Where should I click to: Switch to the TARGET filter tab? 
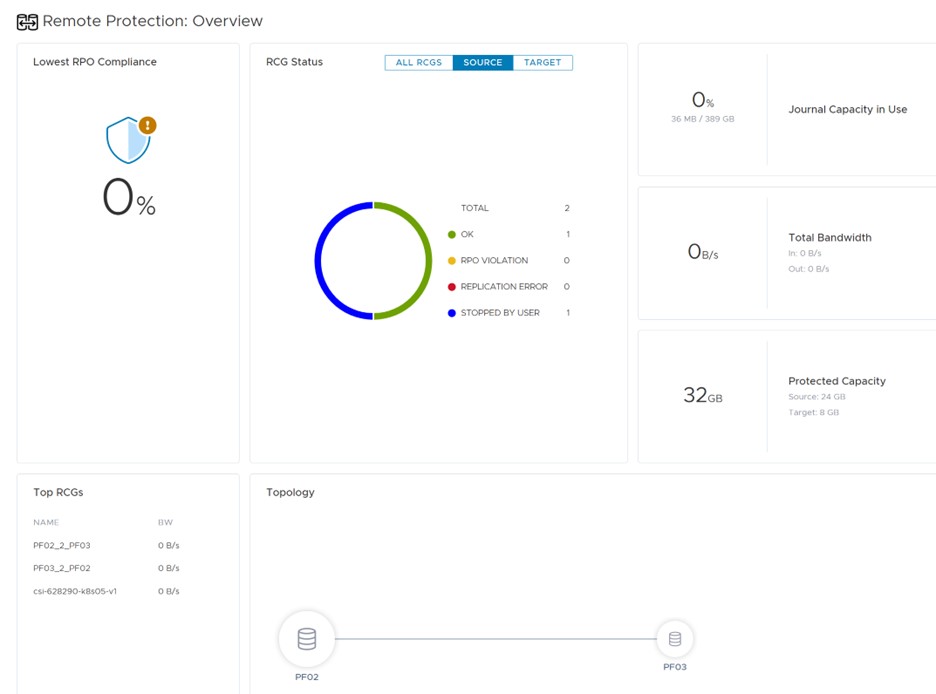[x=543, y=63]
